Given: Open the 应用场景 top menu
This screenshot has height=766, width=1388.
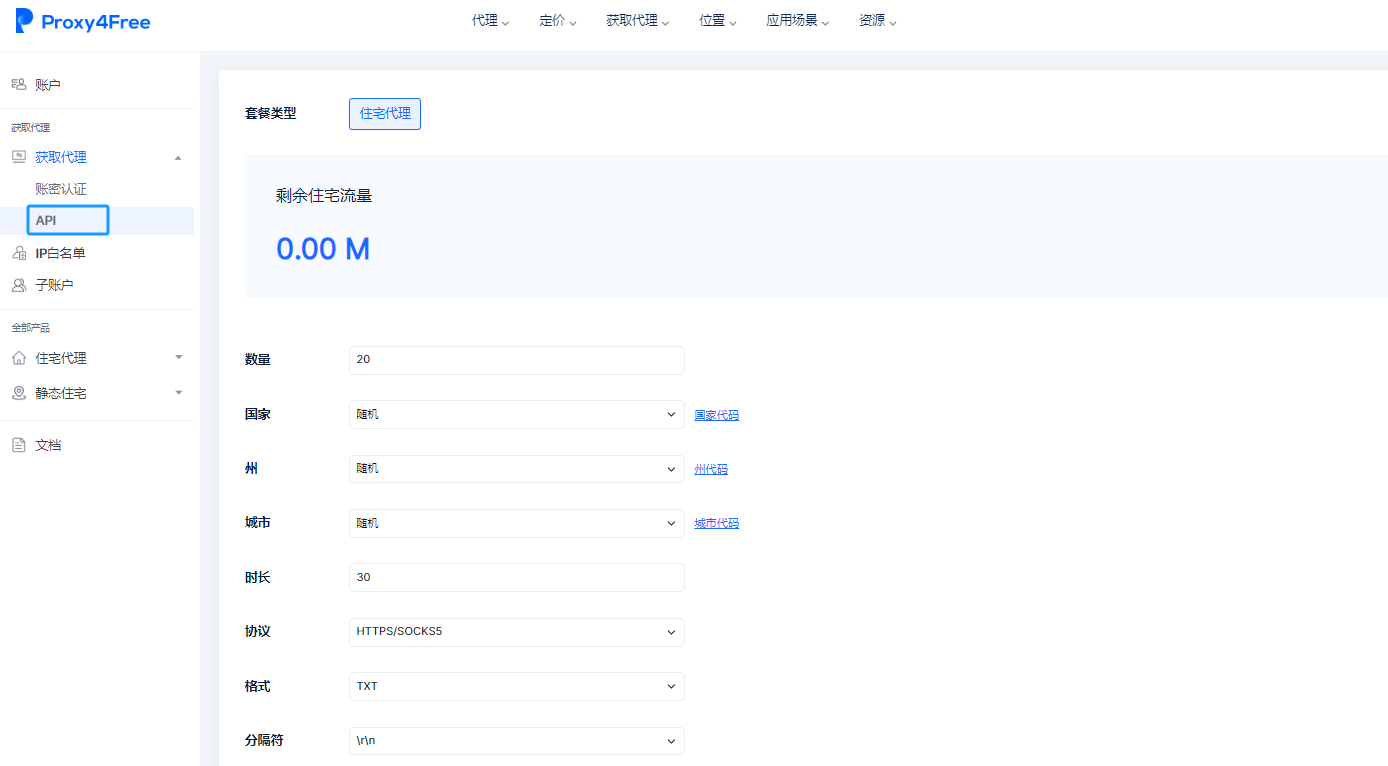Looking at the screenshot, I should pos(797,21).
